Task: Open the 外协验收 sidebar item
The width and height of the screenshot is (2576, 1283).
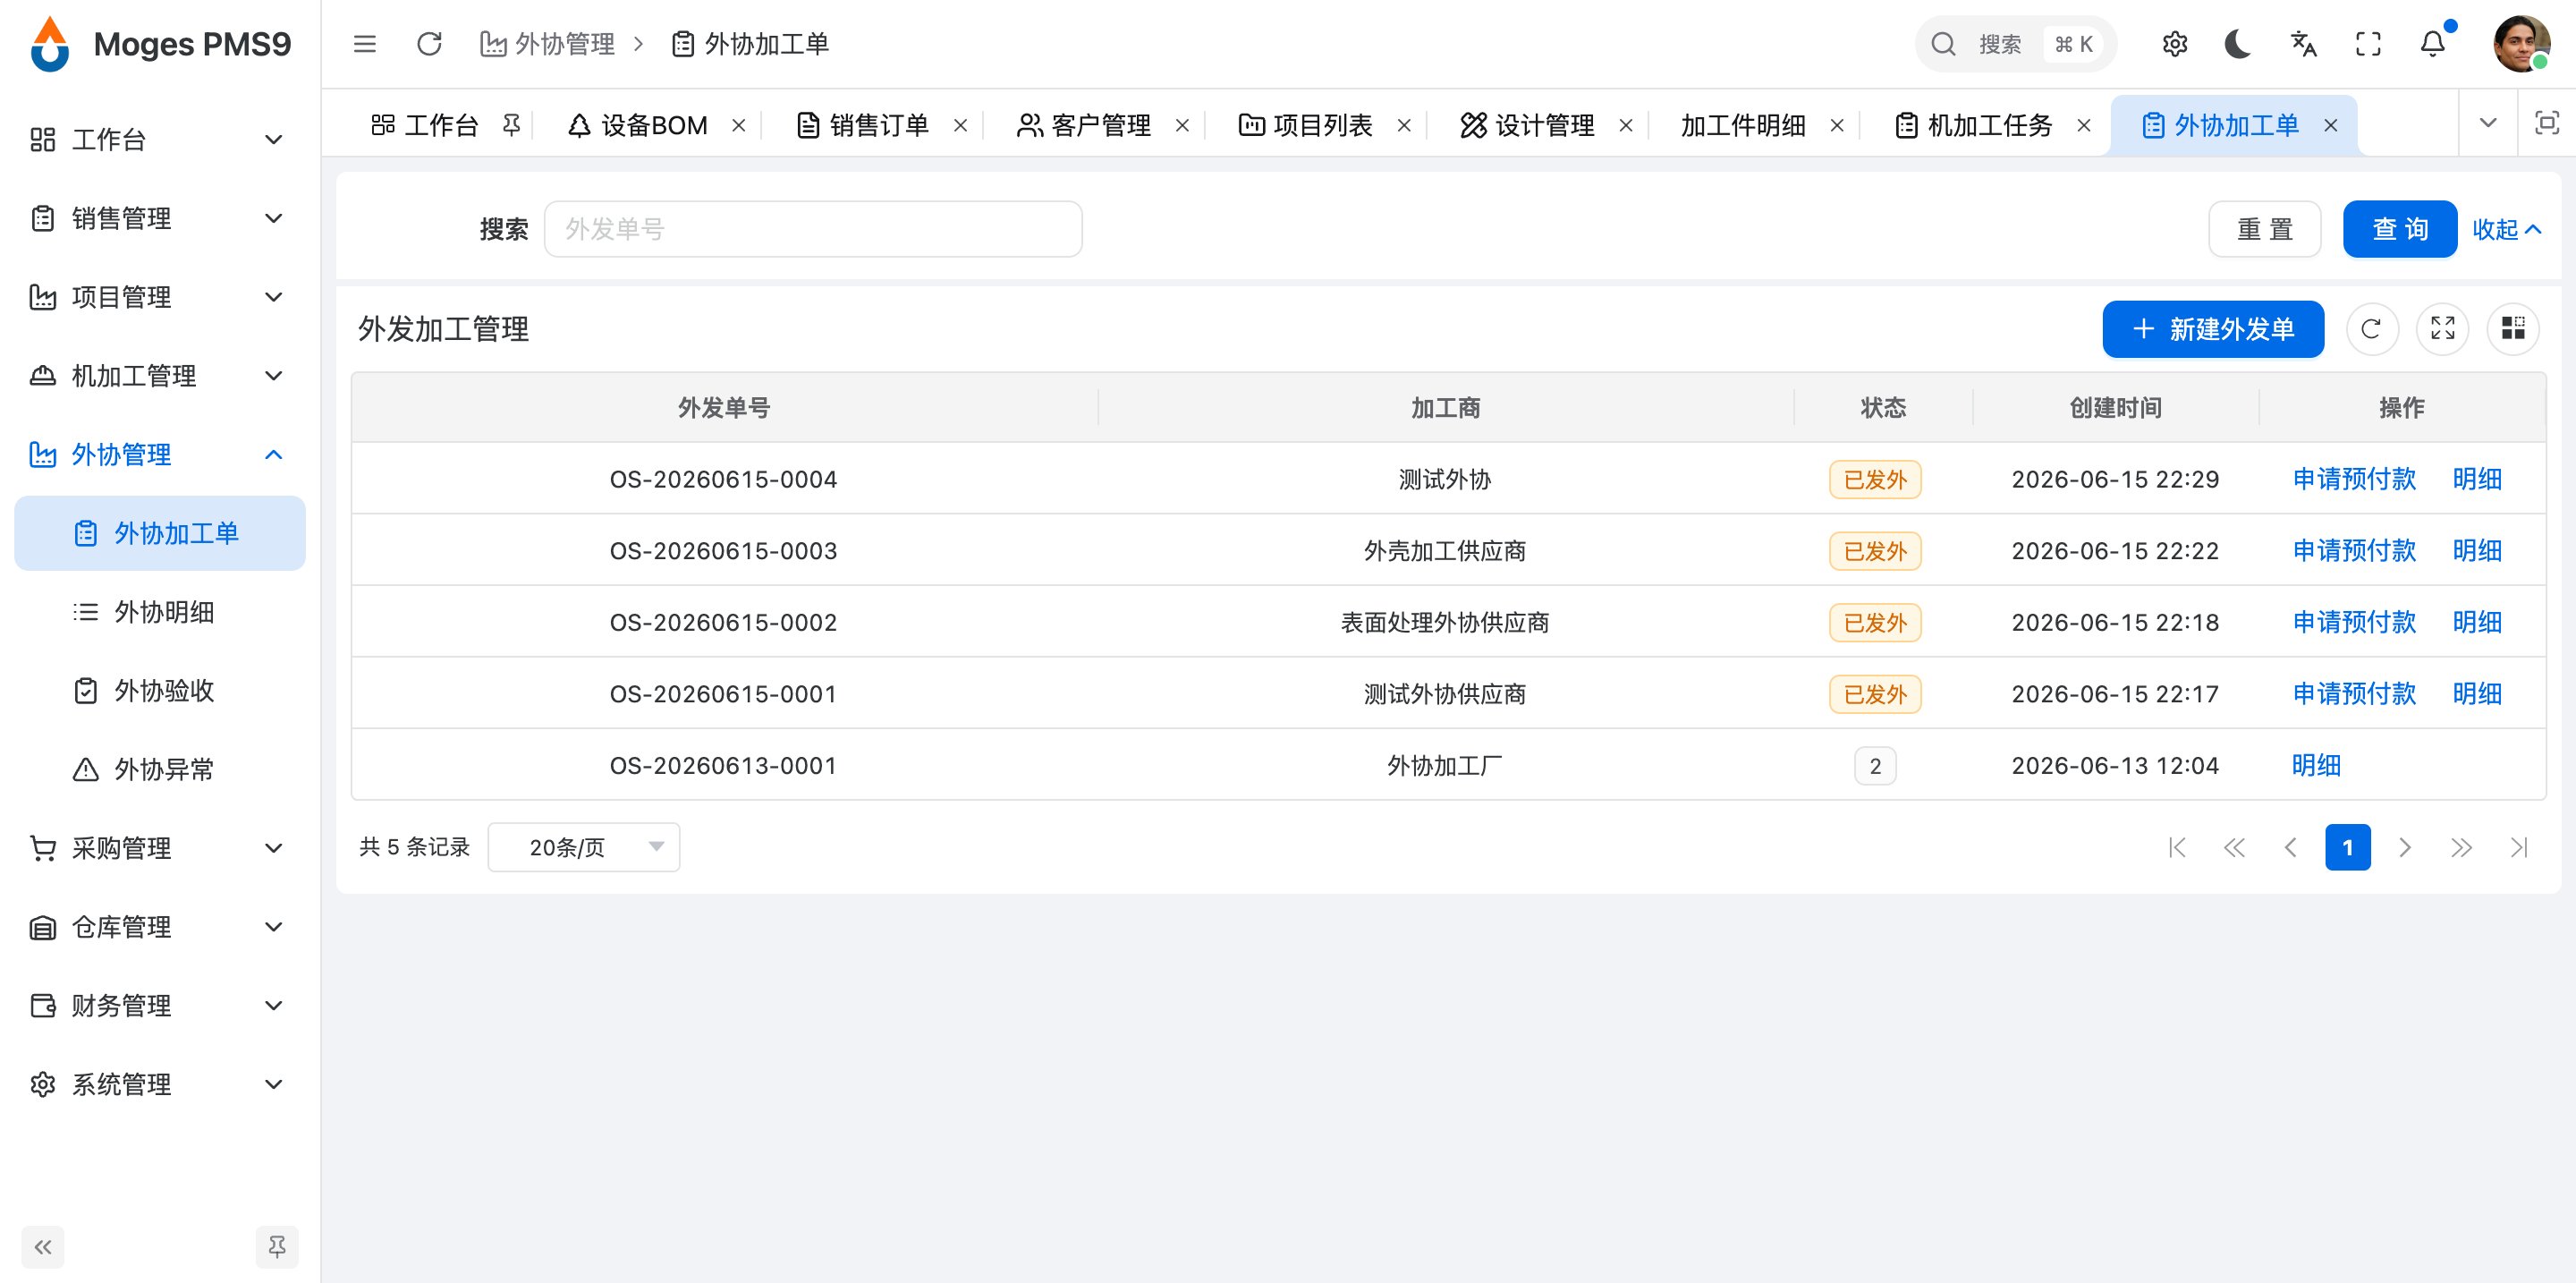Action: click(x=159, y=691)
